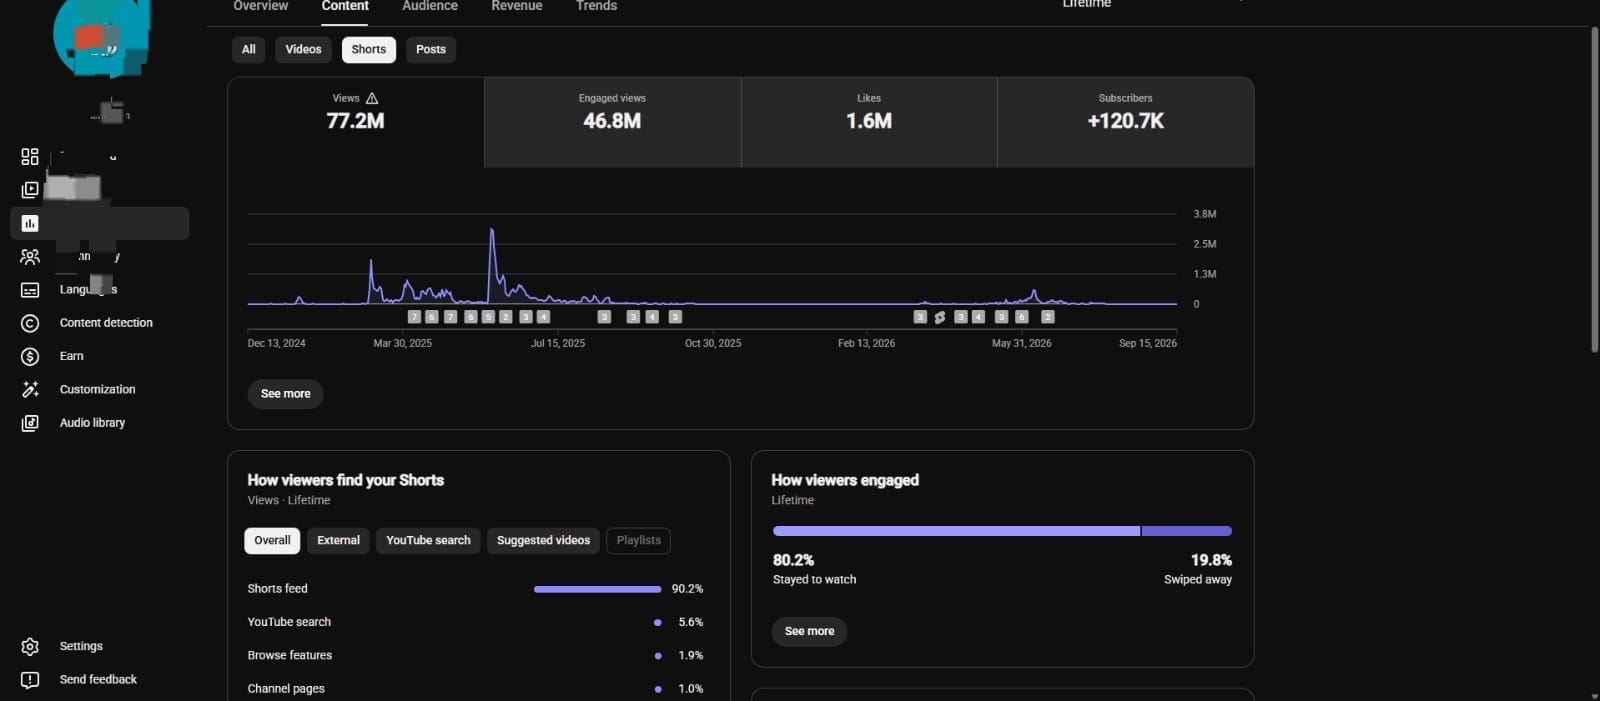
Task: Click See more under the views chart
Action: coord(285,394)
